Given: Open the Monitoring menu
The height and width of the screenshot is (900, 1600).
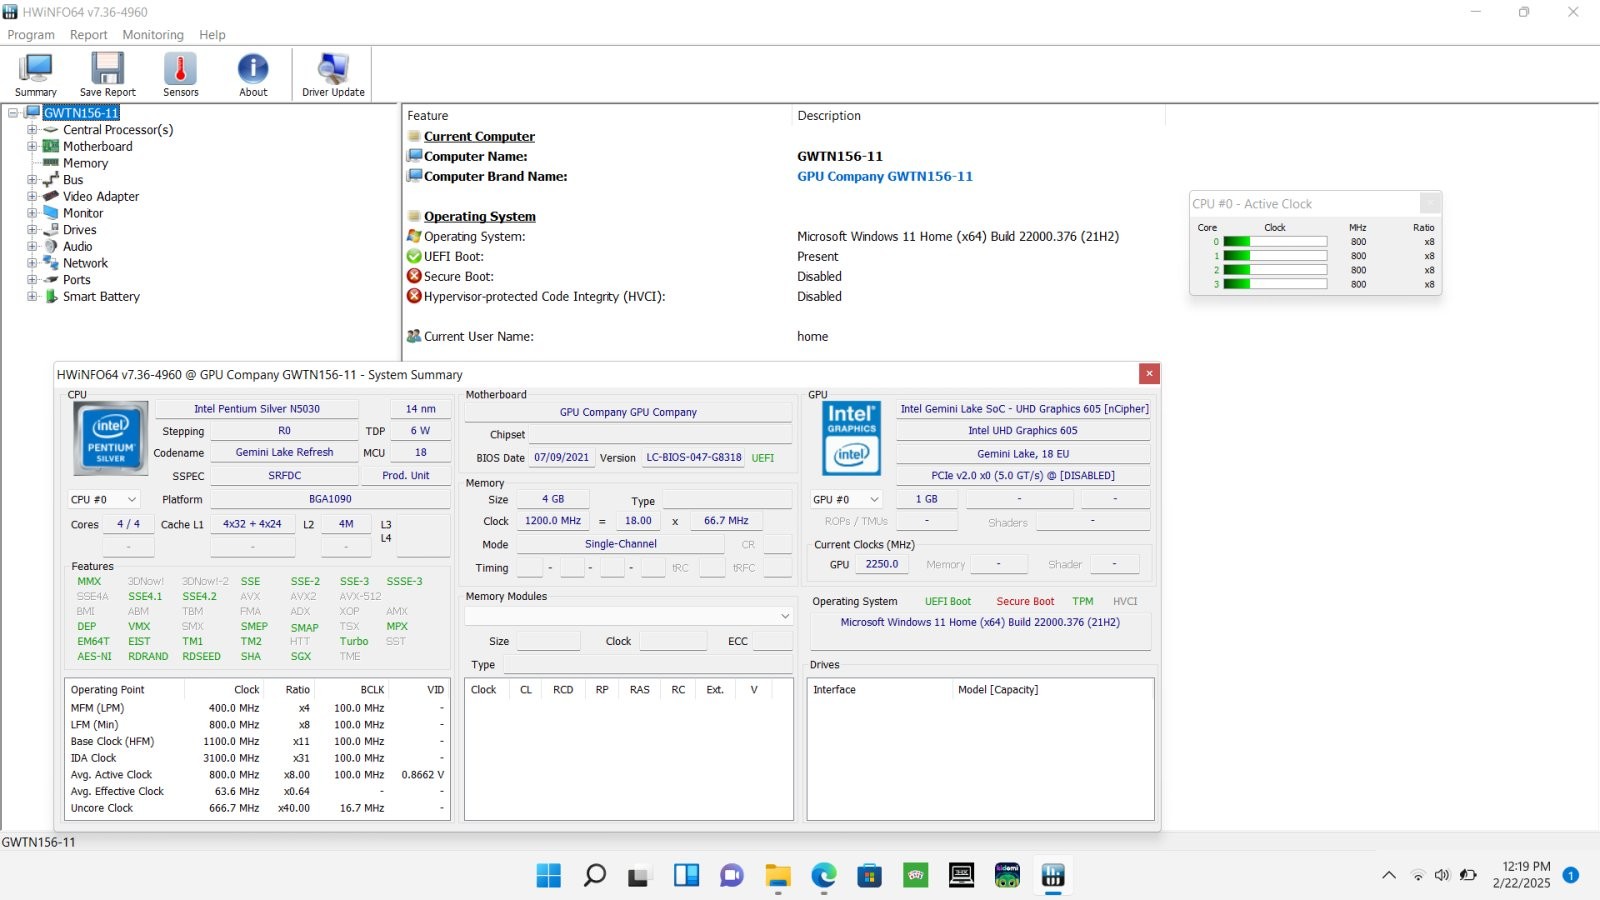Looking at the screenshot, I should (153, 35).
